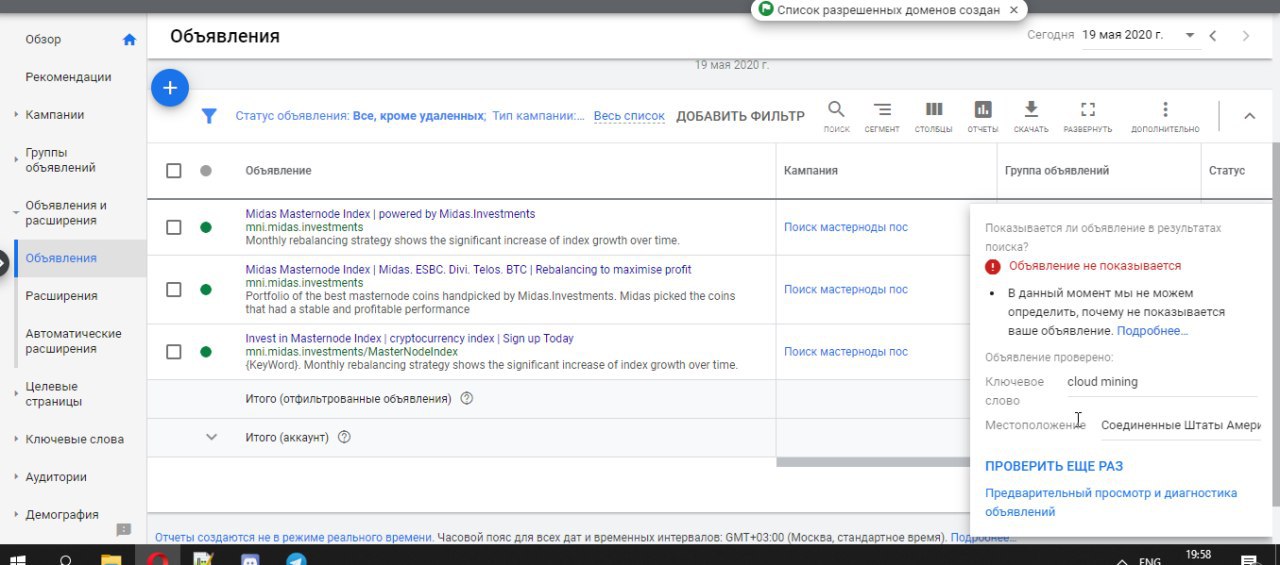Open the Поиск search tool
Image resolution: width=1280 pixels, height=565 pixels.
click(836, 116)
